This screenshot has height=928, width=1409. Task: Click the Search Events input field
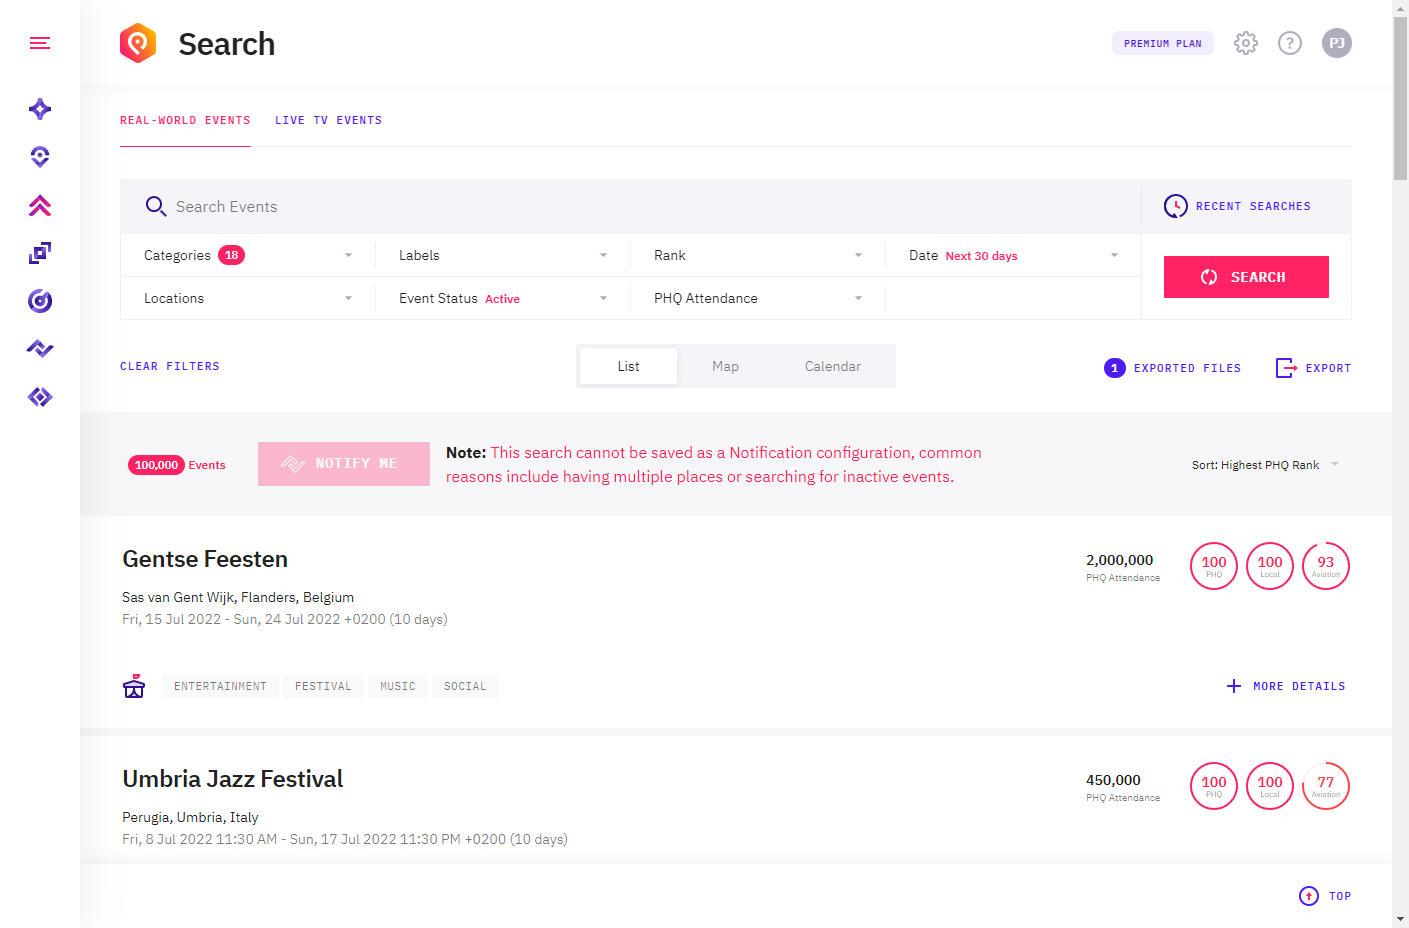640,207
